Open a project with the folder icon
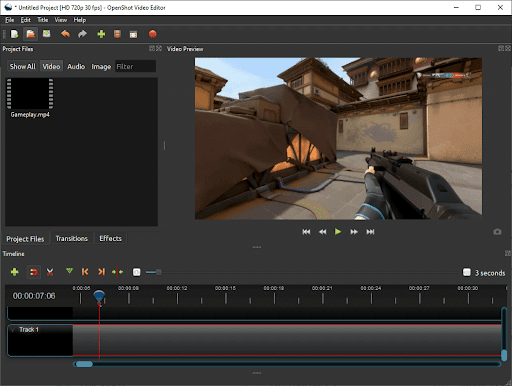This screenshot has height=386, width=512. [30, 34]
